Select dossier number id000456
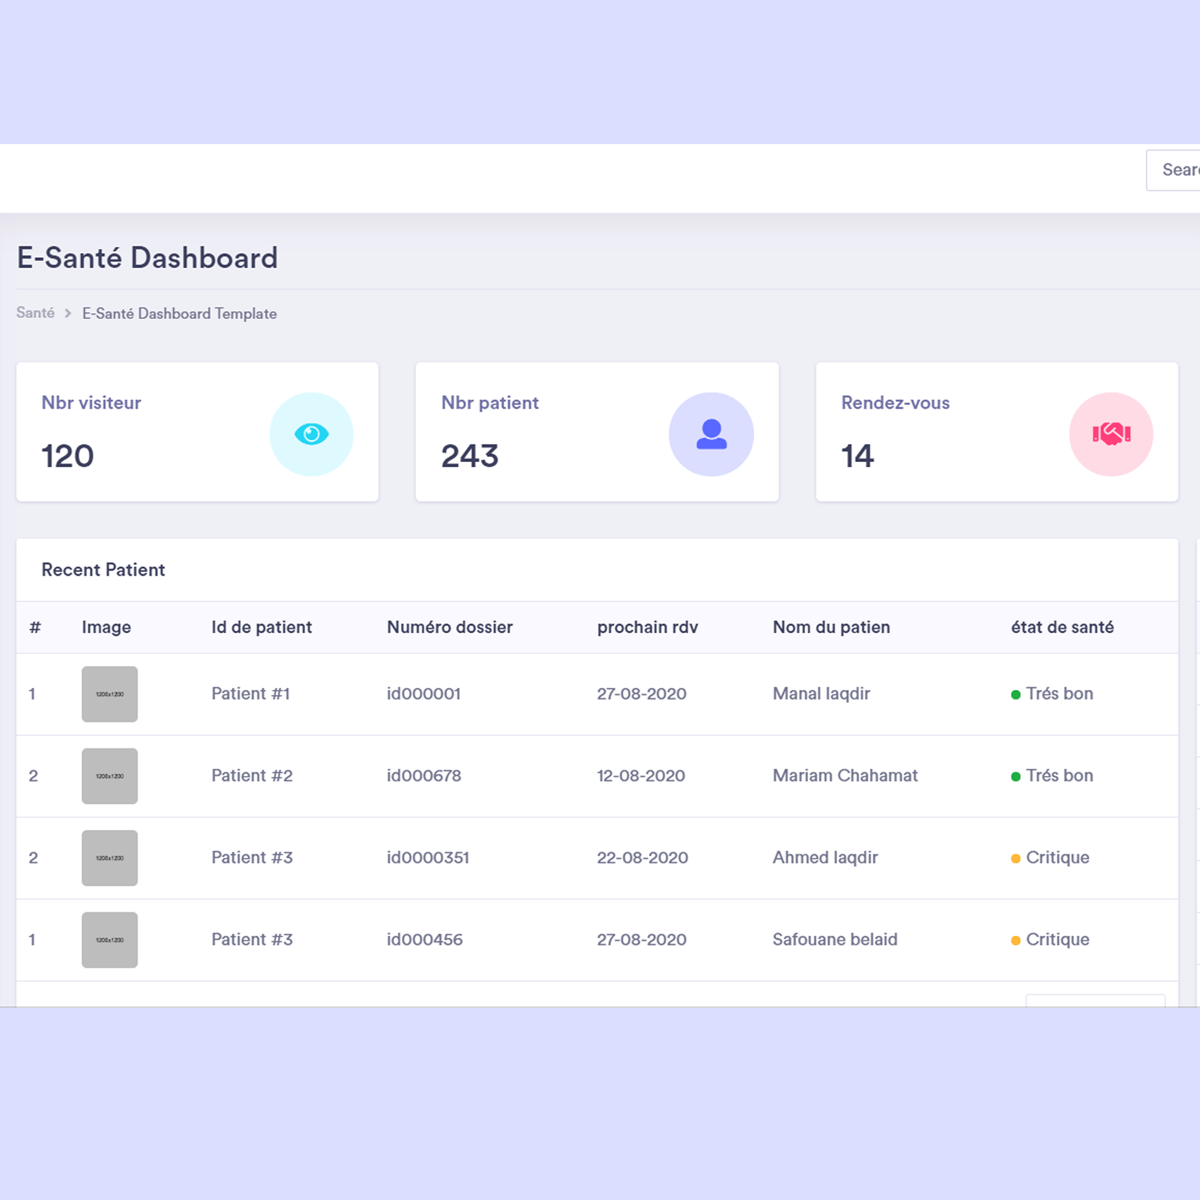Screen dimensions: 1200x1200 (x=425, y=939)
